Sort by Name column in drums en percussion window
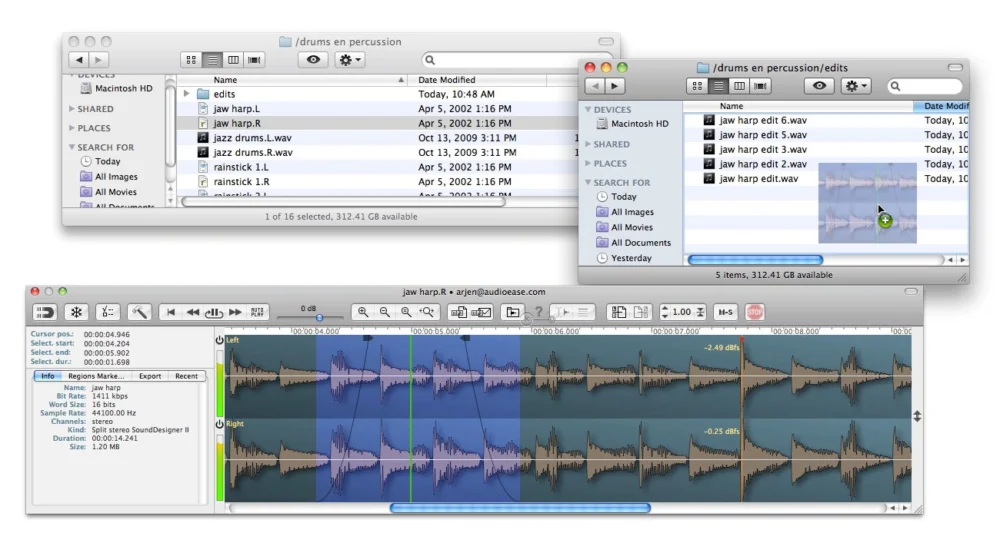 coord(293,80)
